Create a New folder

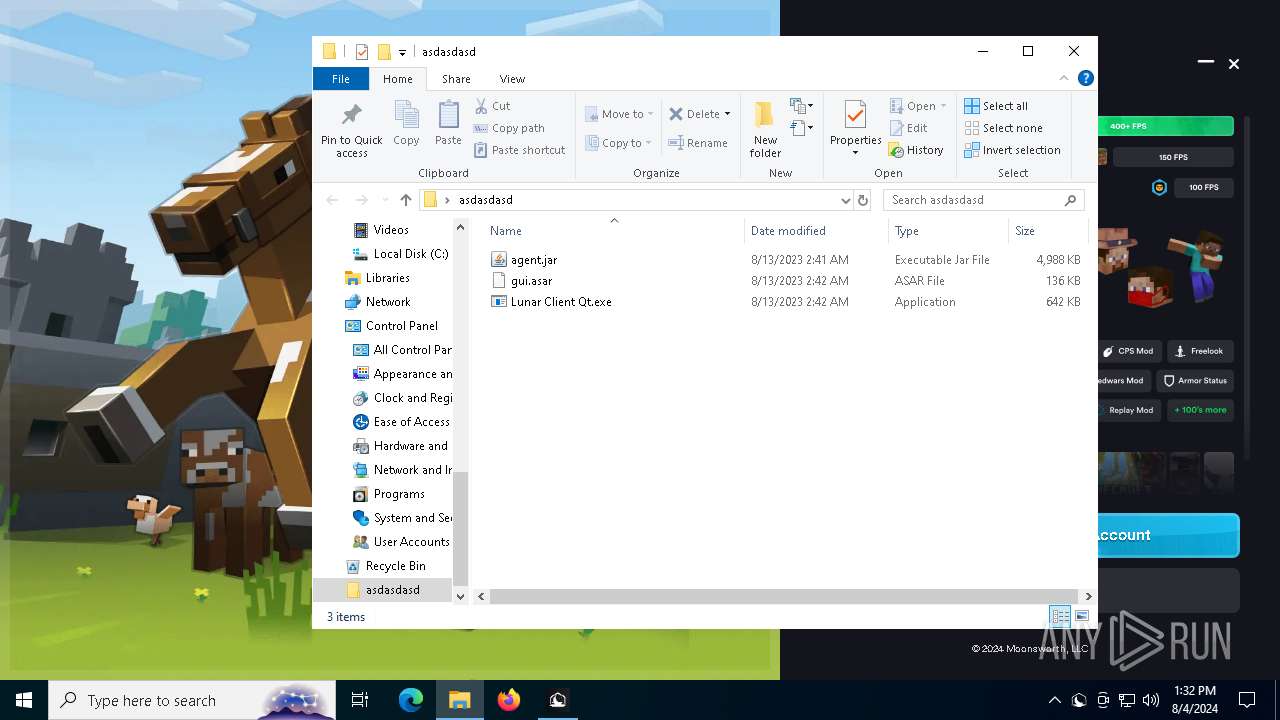(765, 129)
